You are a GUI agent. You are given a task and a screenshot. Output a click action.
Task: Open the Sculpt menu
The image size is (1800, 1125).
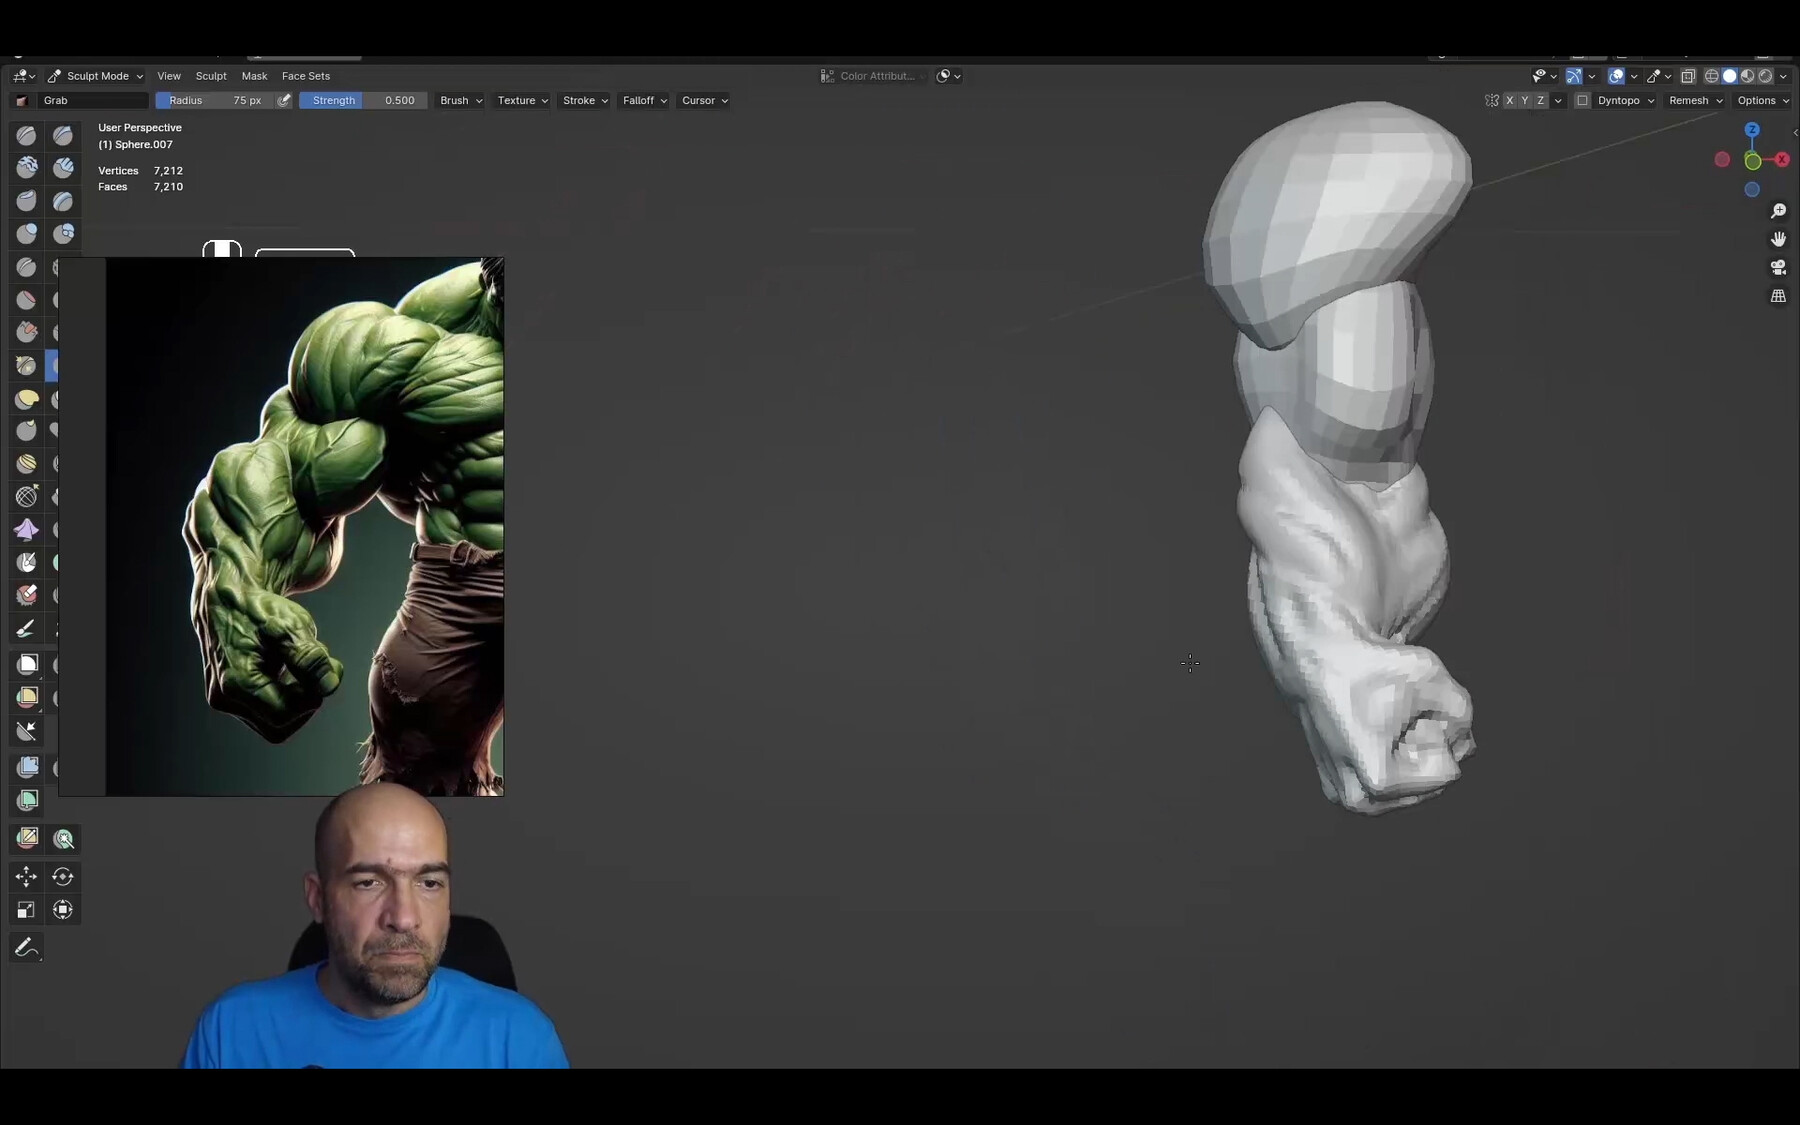[211, 76]
